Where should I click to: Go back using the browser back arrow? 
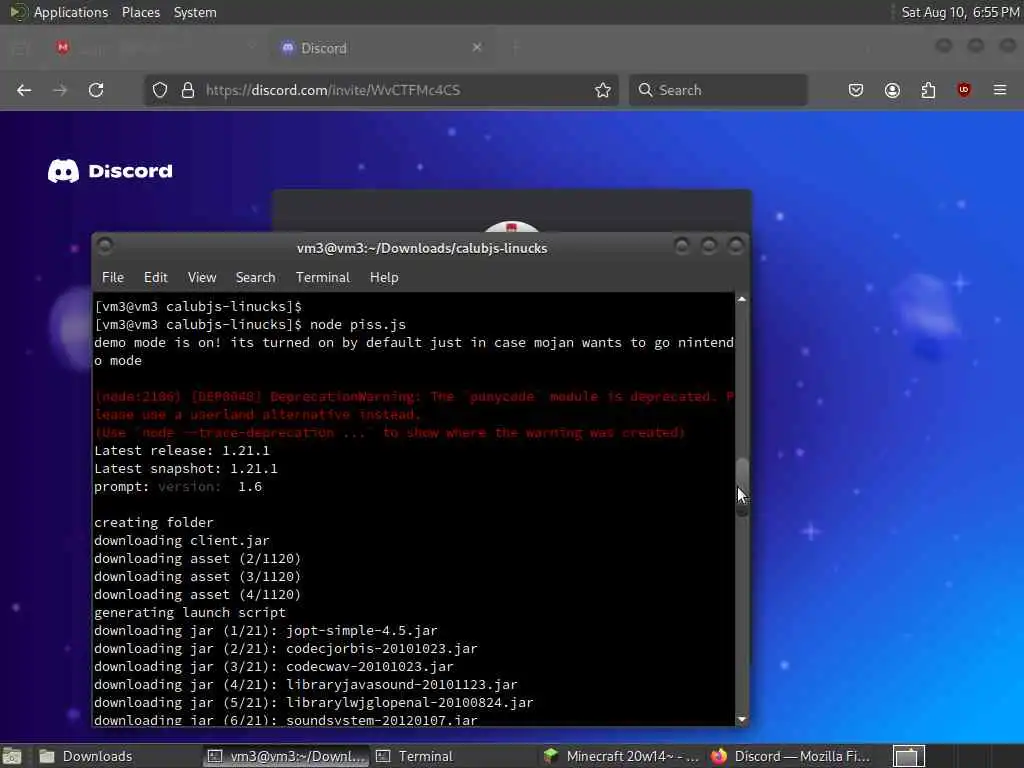click(24, 90)
